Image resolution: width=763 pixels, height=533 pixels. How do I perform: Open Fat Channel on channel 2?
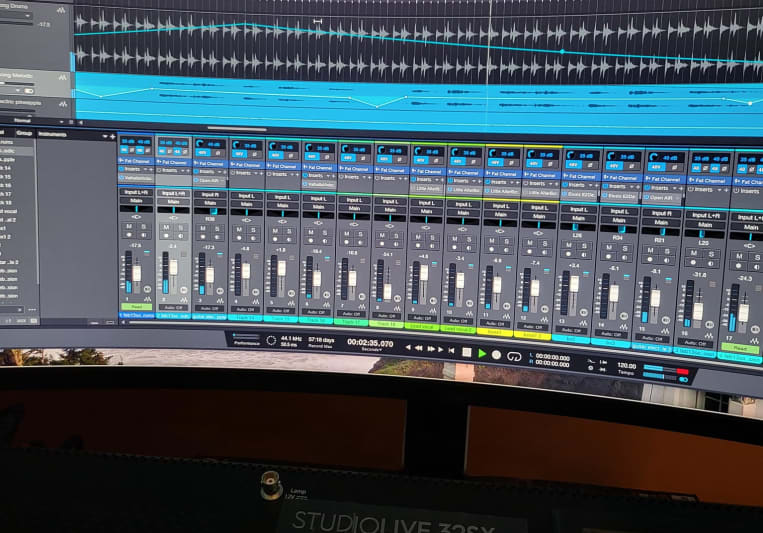coord(173,163)
